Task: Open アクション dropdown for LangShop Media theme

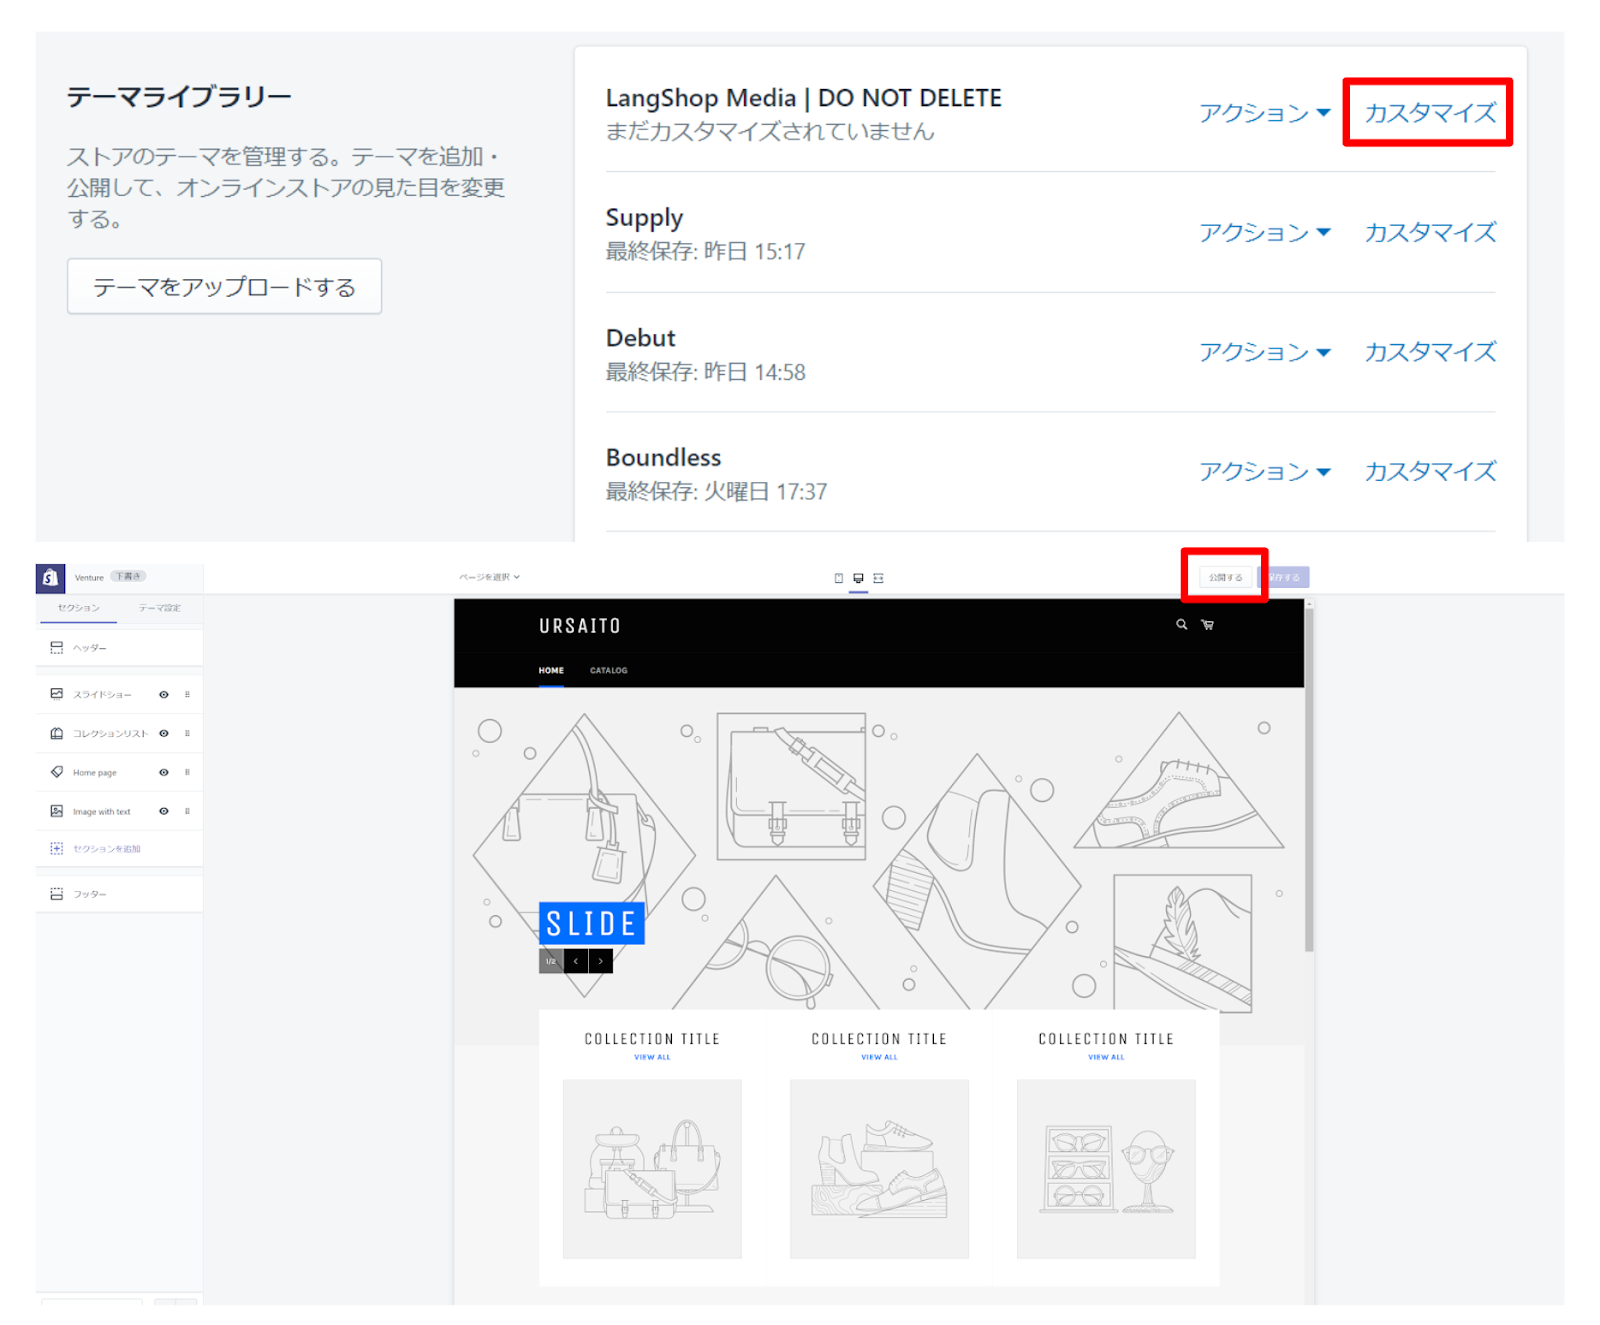Action: click(x=1265, y=113)
